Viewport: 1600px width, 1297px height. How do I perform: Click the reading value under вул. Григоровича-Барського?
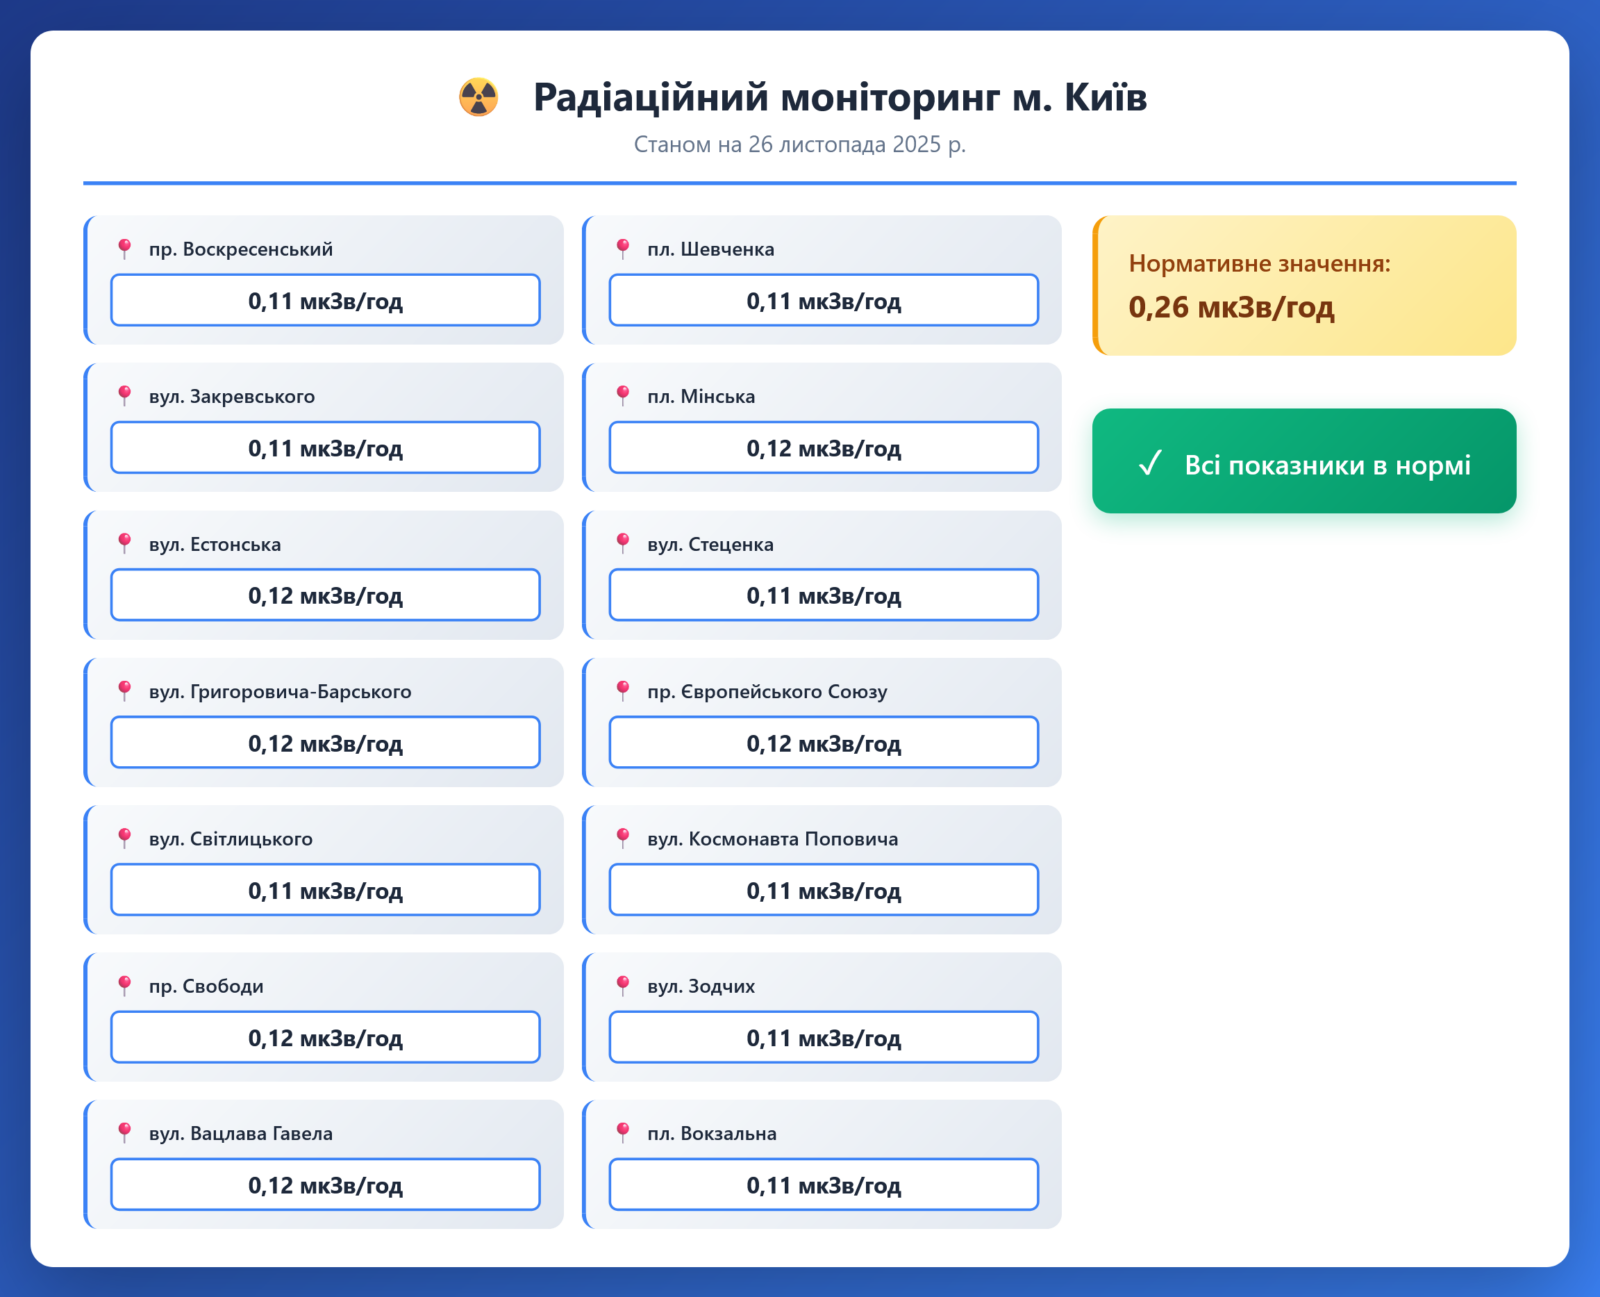tap(325, 743)
